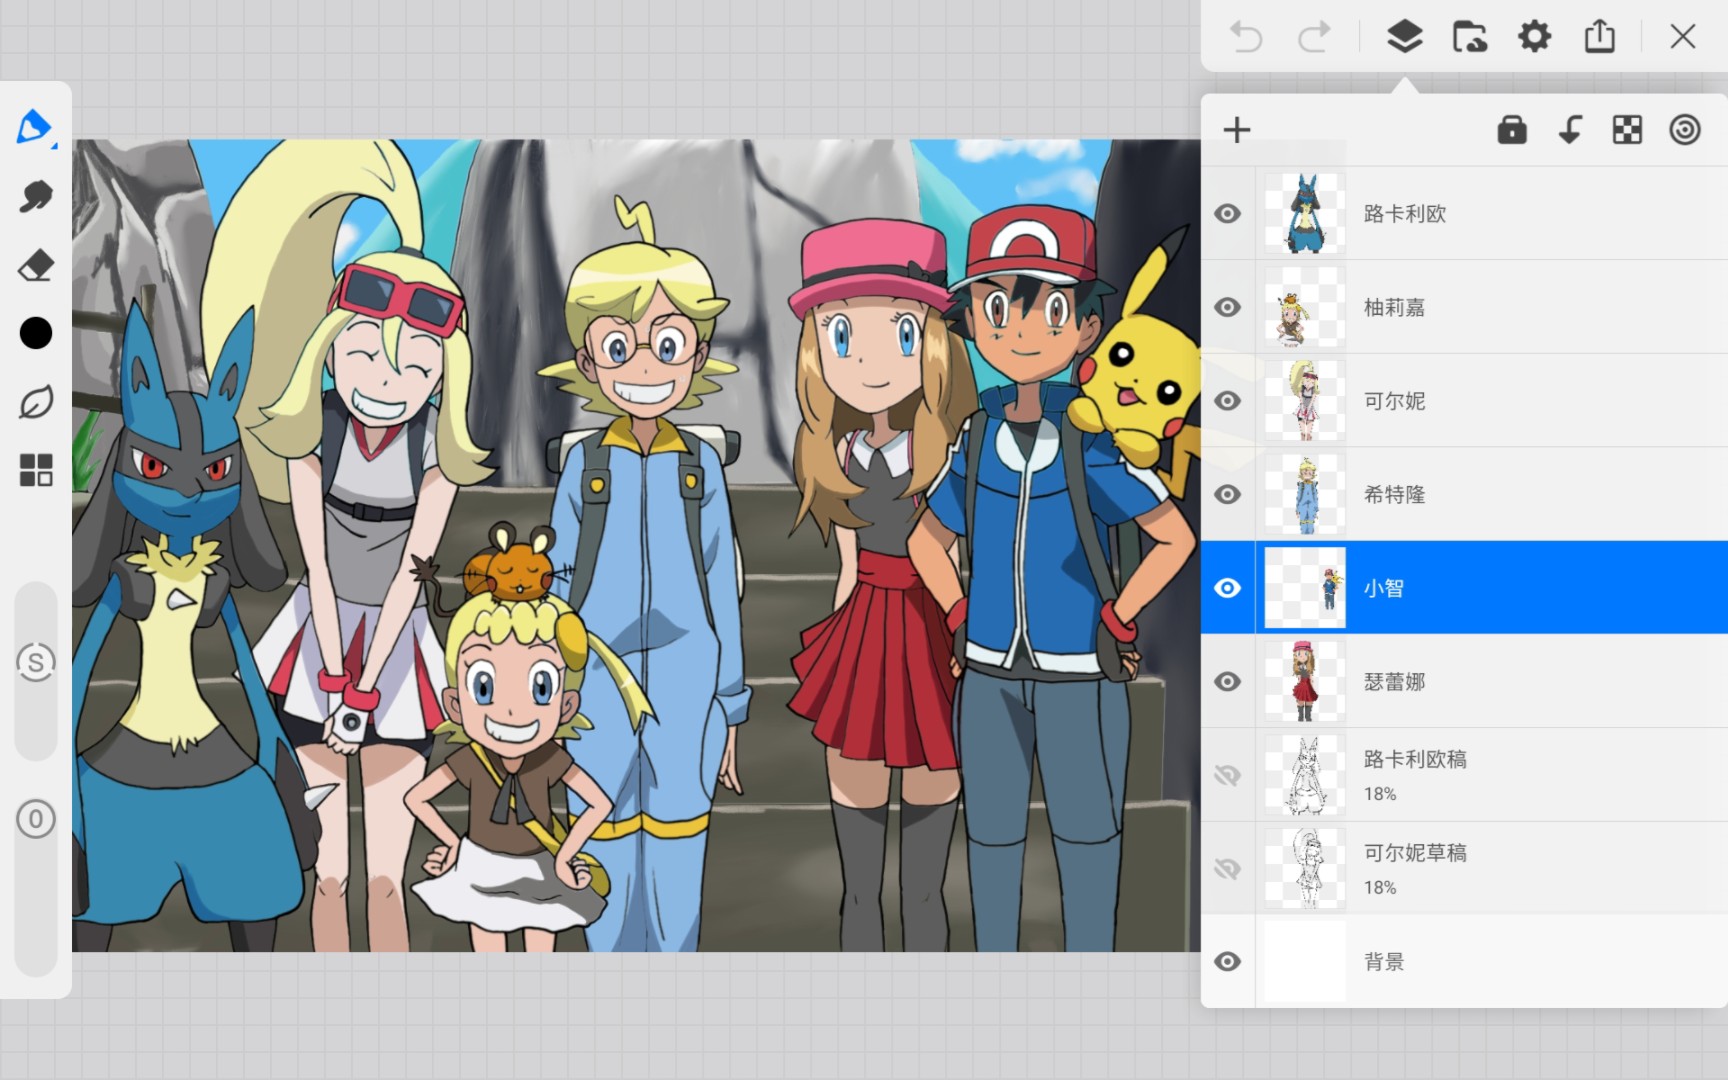Undo the last stroke
The height and width of the screenshot is (1080, 1728).
[1246, 37]
